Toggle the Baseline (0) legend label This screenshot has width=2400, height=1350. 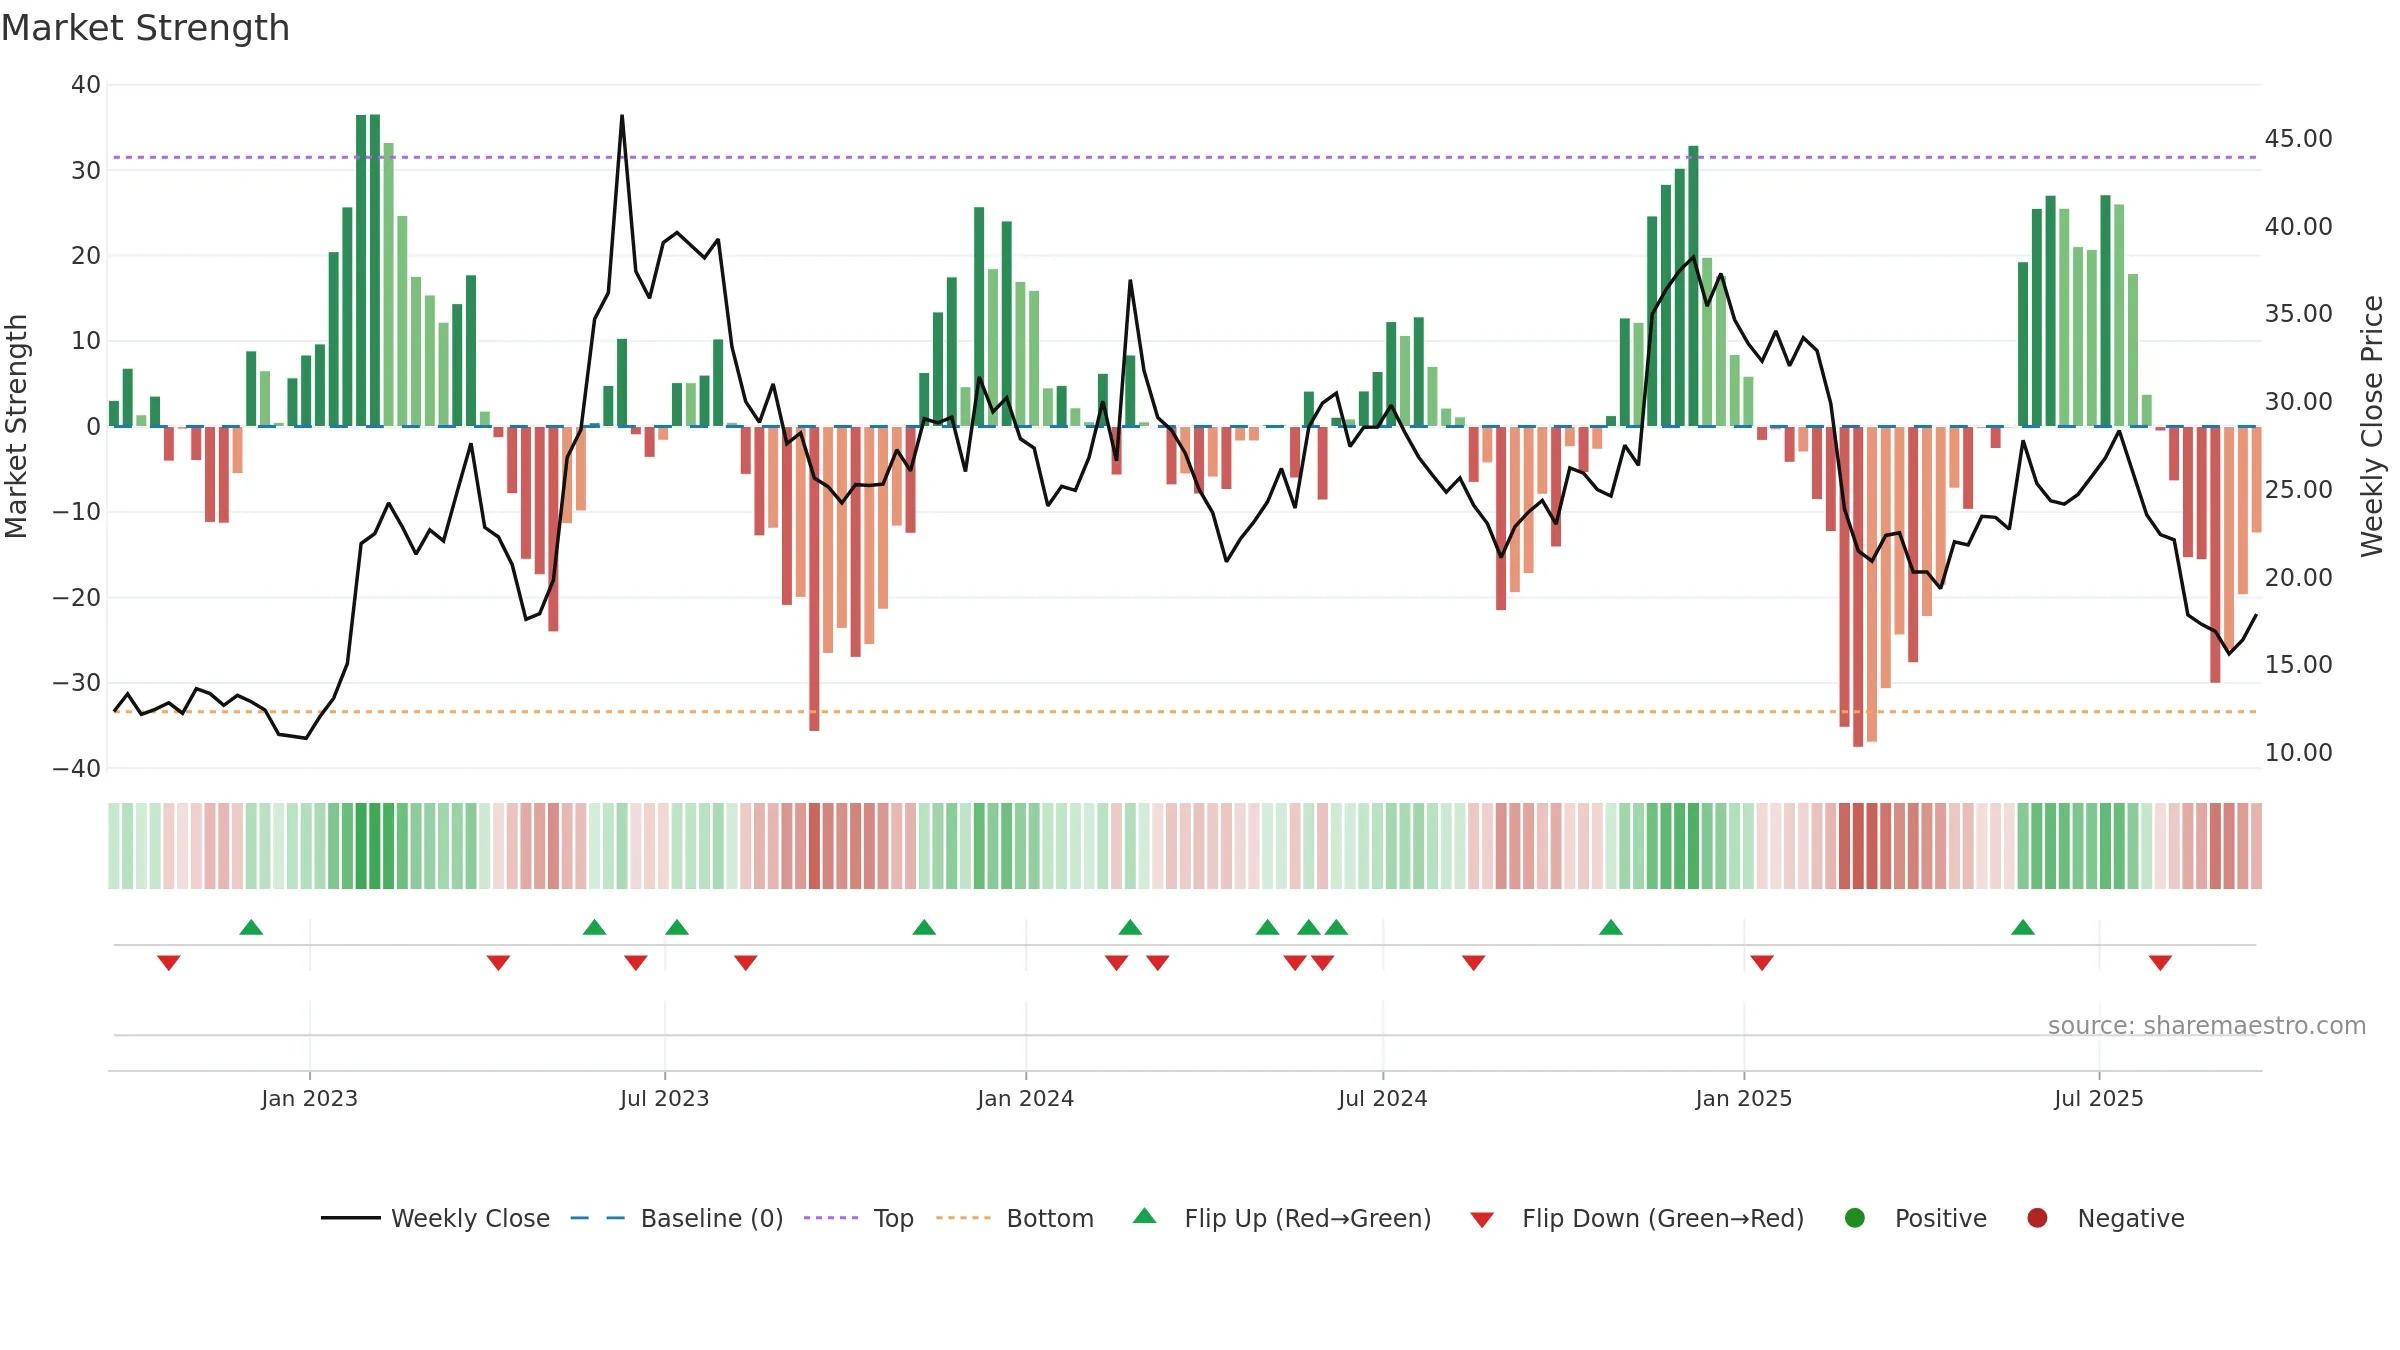pos(712,1218)
